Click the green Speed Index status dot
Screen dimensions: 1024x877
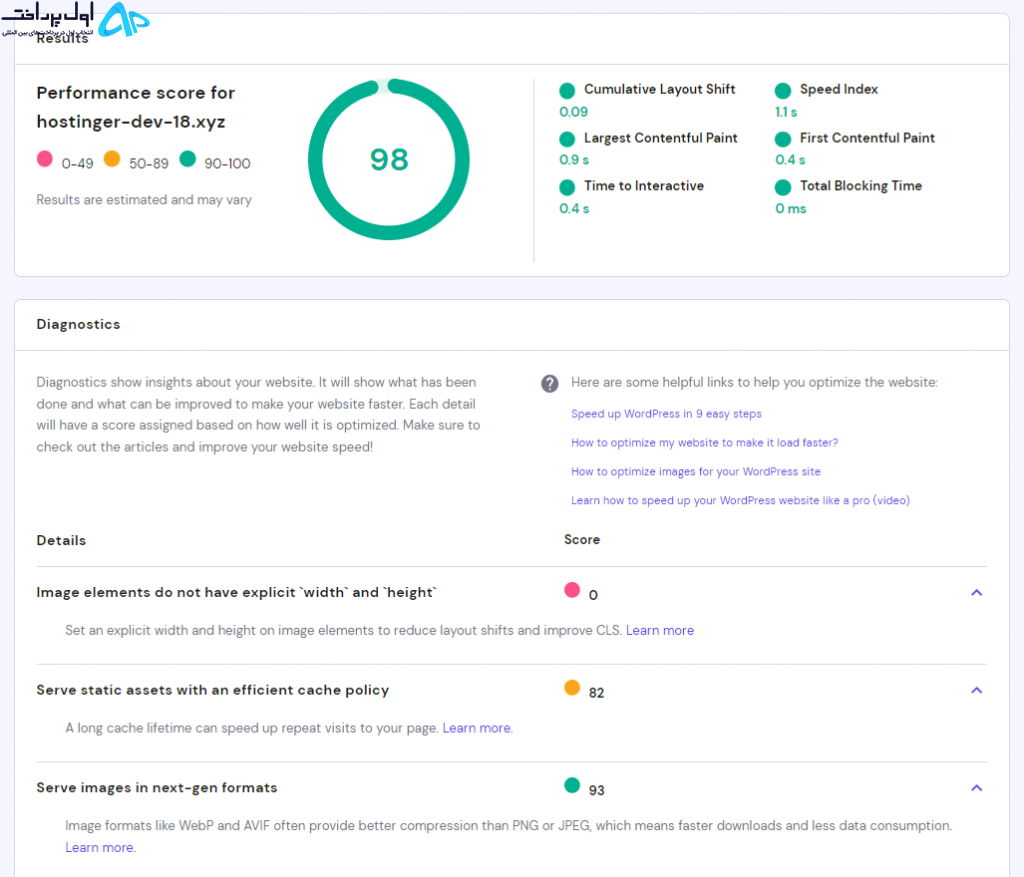tap(782, 90)
